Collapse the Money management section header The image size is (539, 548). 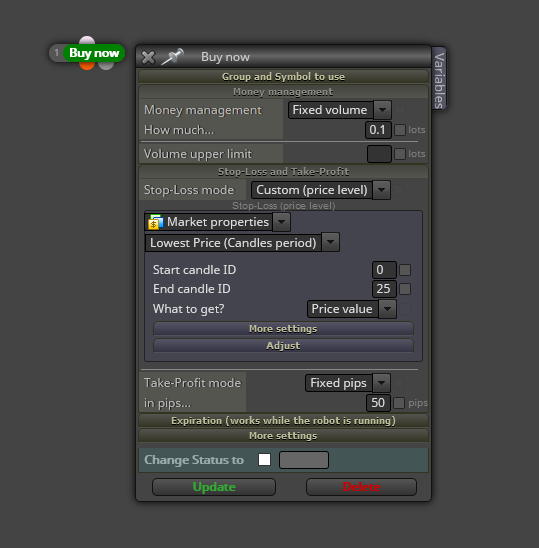click(x=283, y=92)
